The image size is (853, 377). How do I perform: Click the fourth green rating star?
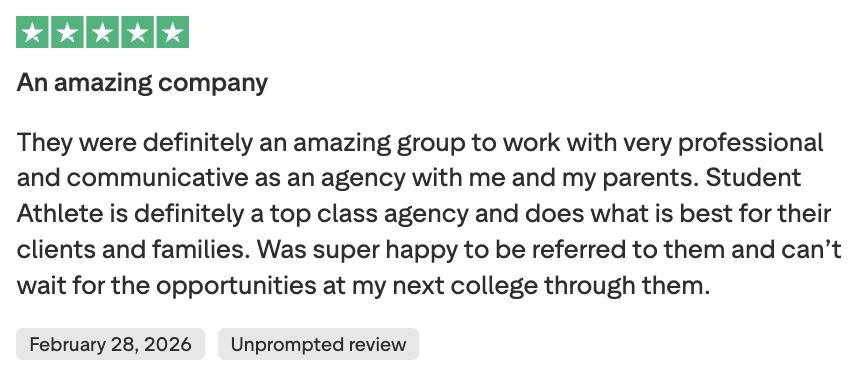click(x=138, y=32)
